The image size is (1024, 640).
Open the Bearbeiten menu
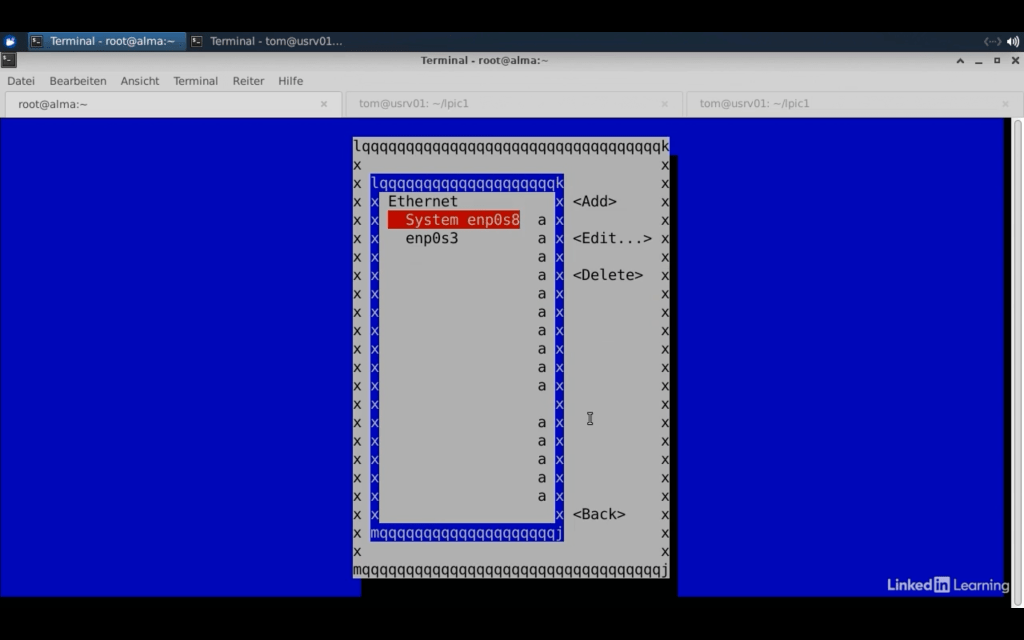coord(78,81)
